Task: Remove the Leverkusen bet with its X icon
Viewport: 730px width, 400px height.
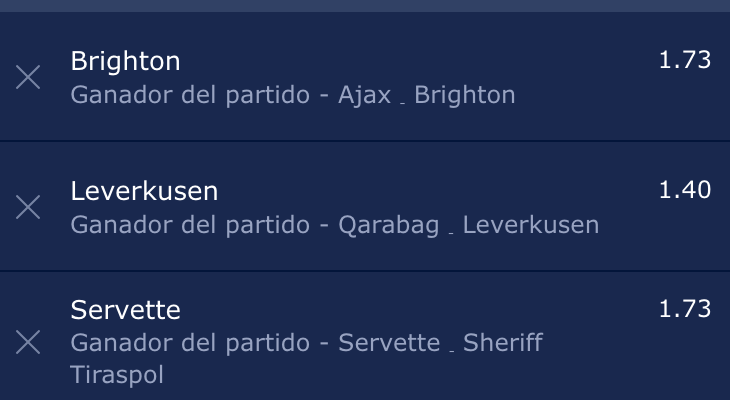Action: pyautogui.click(x=28, y=207)
